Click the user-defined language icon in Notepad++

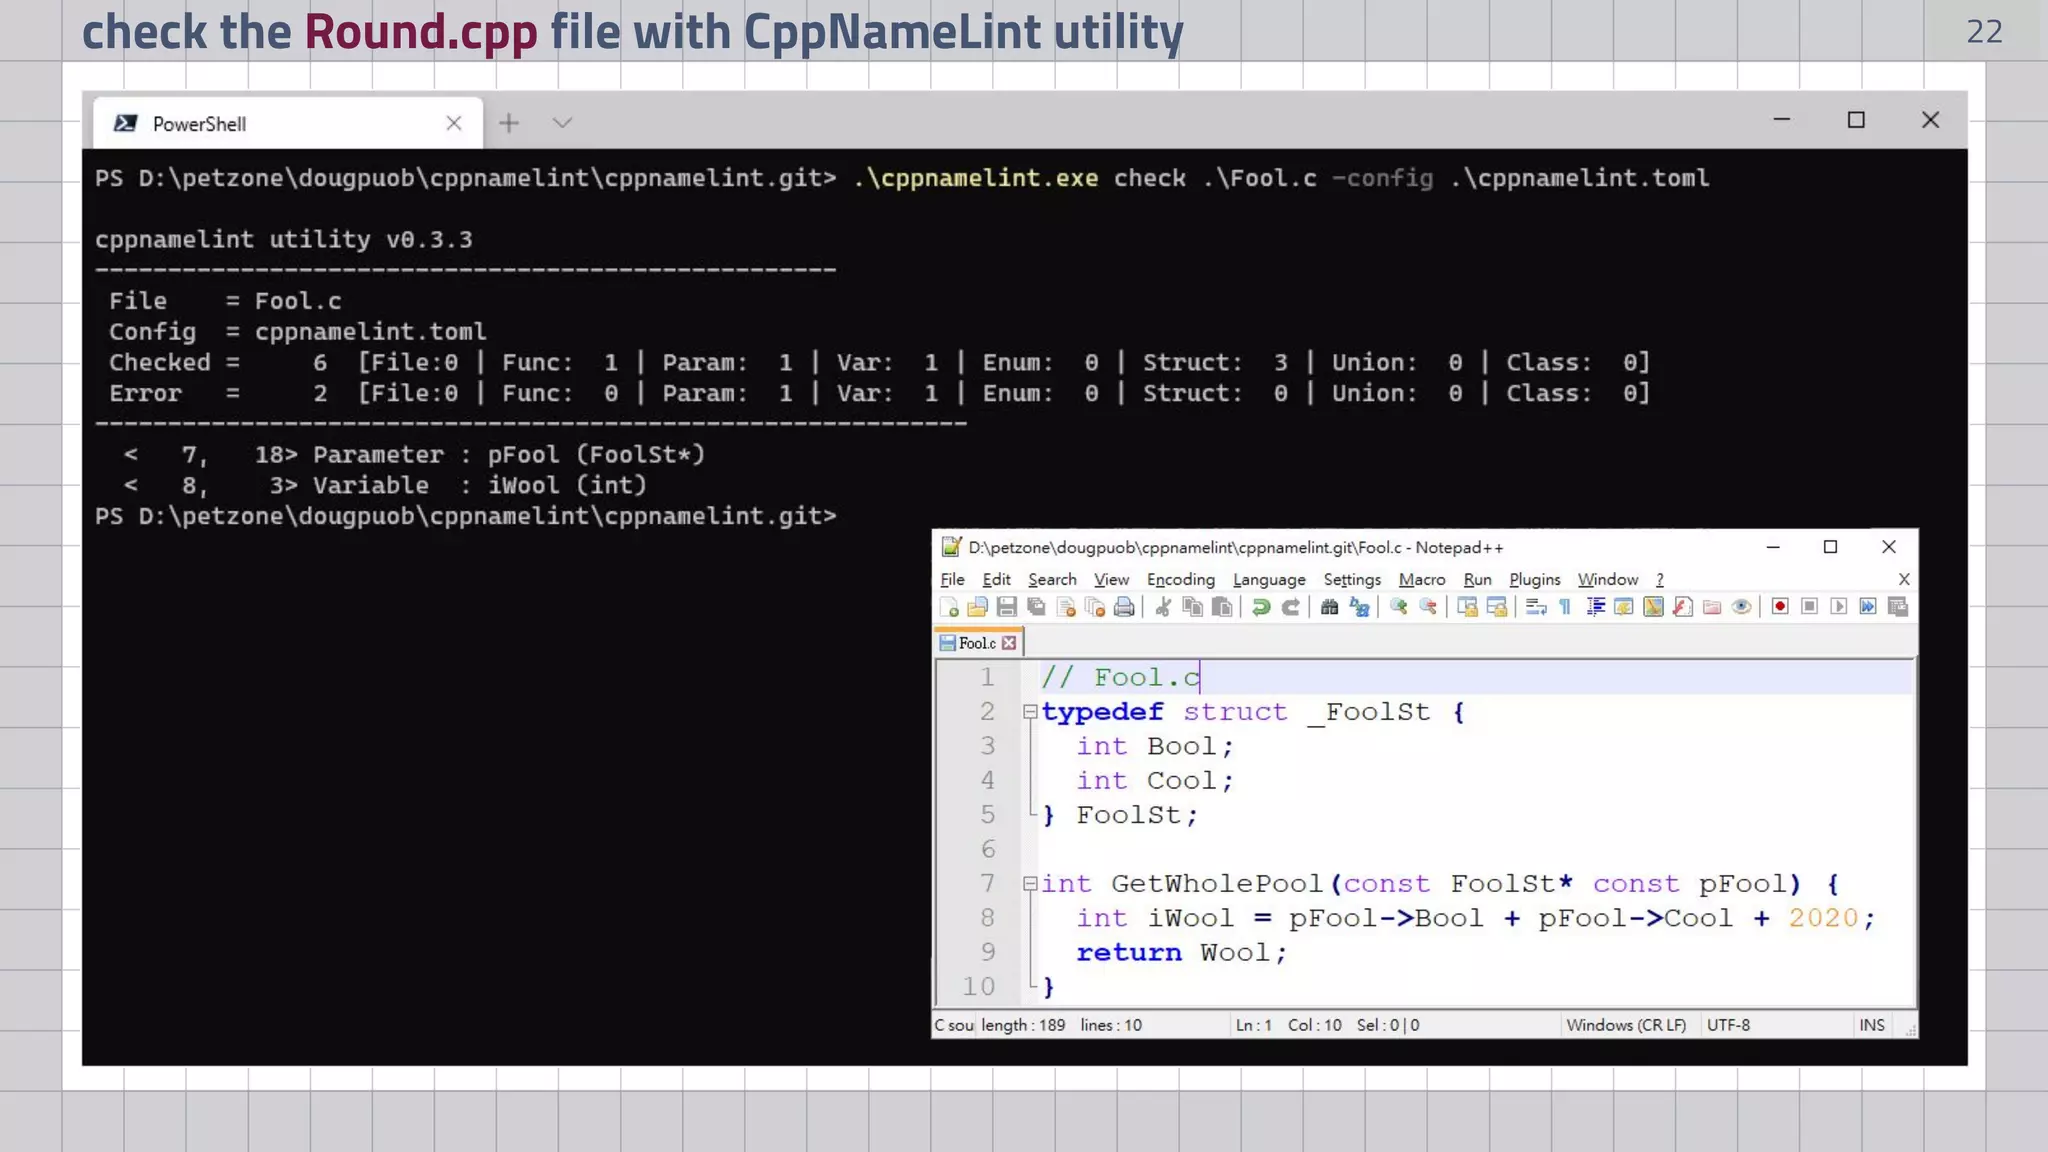(x=1624, y=607)
